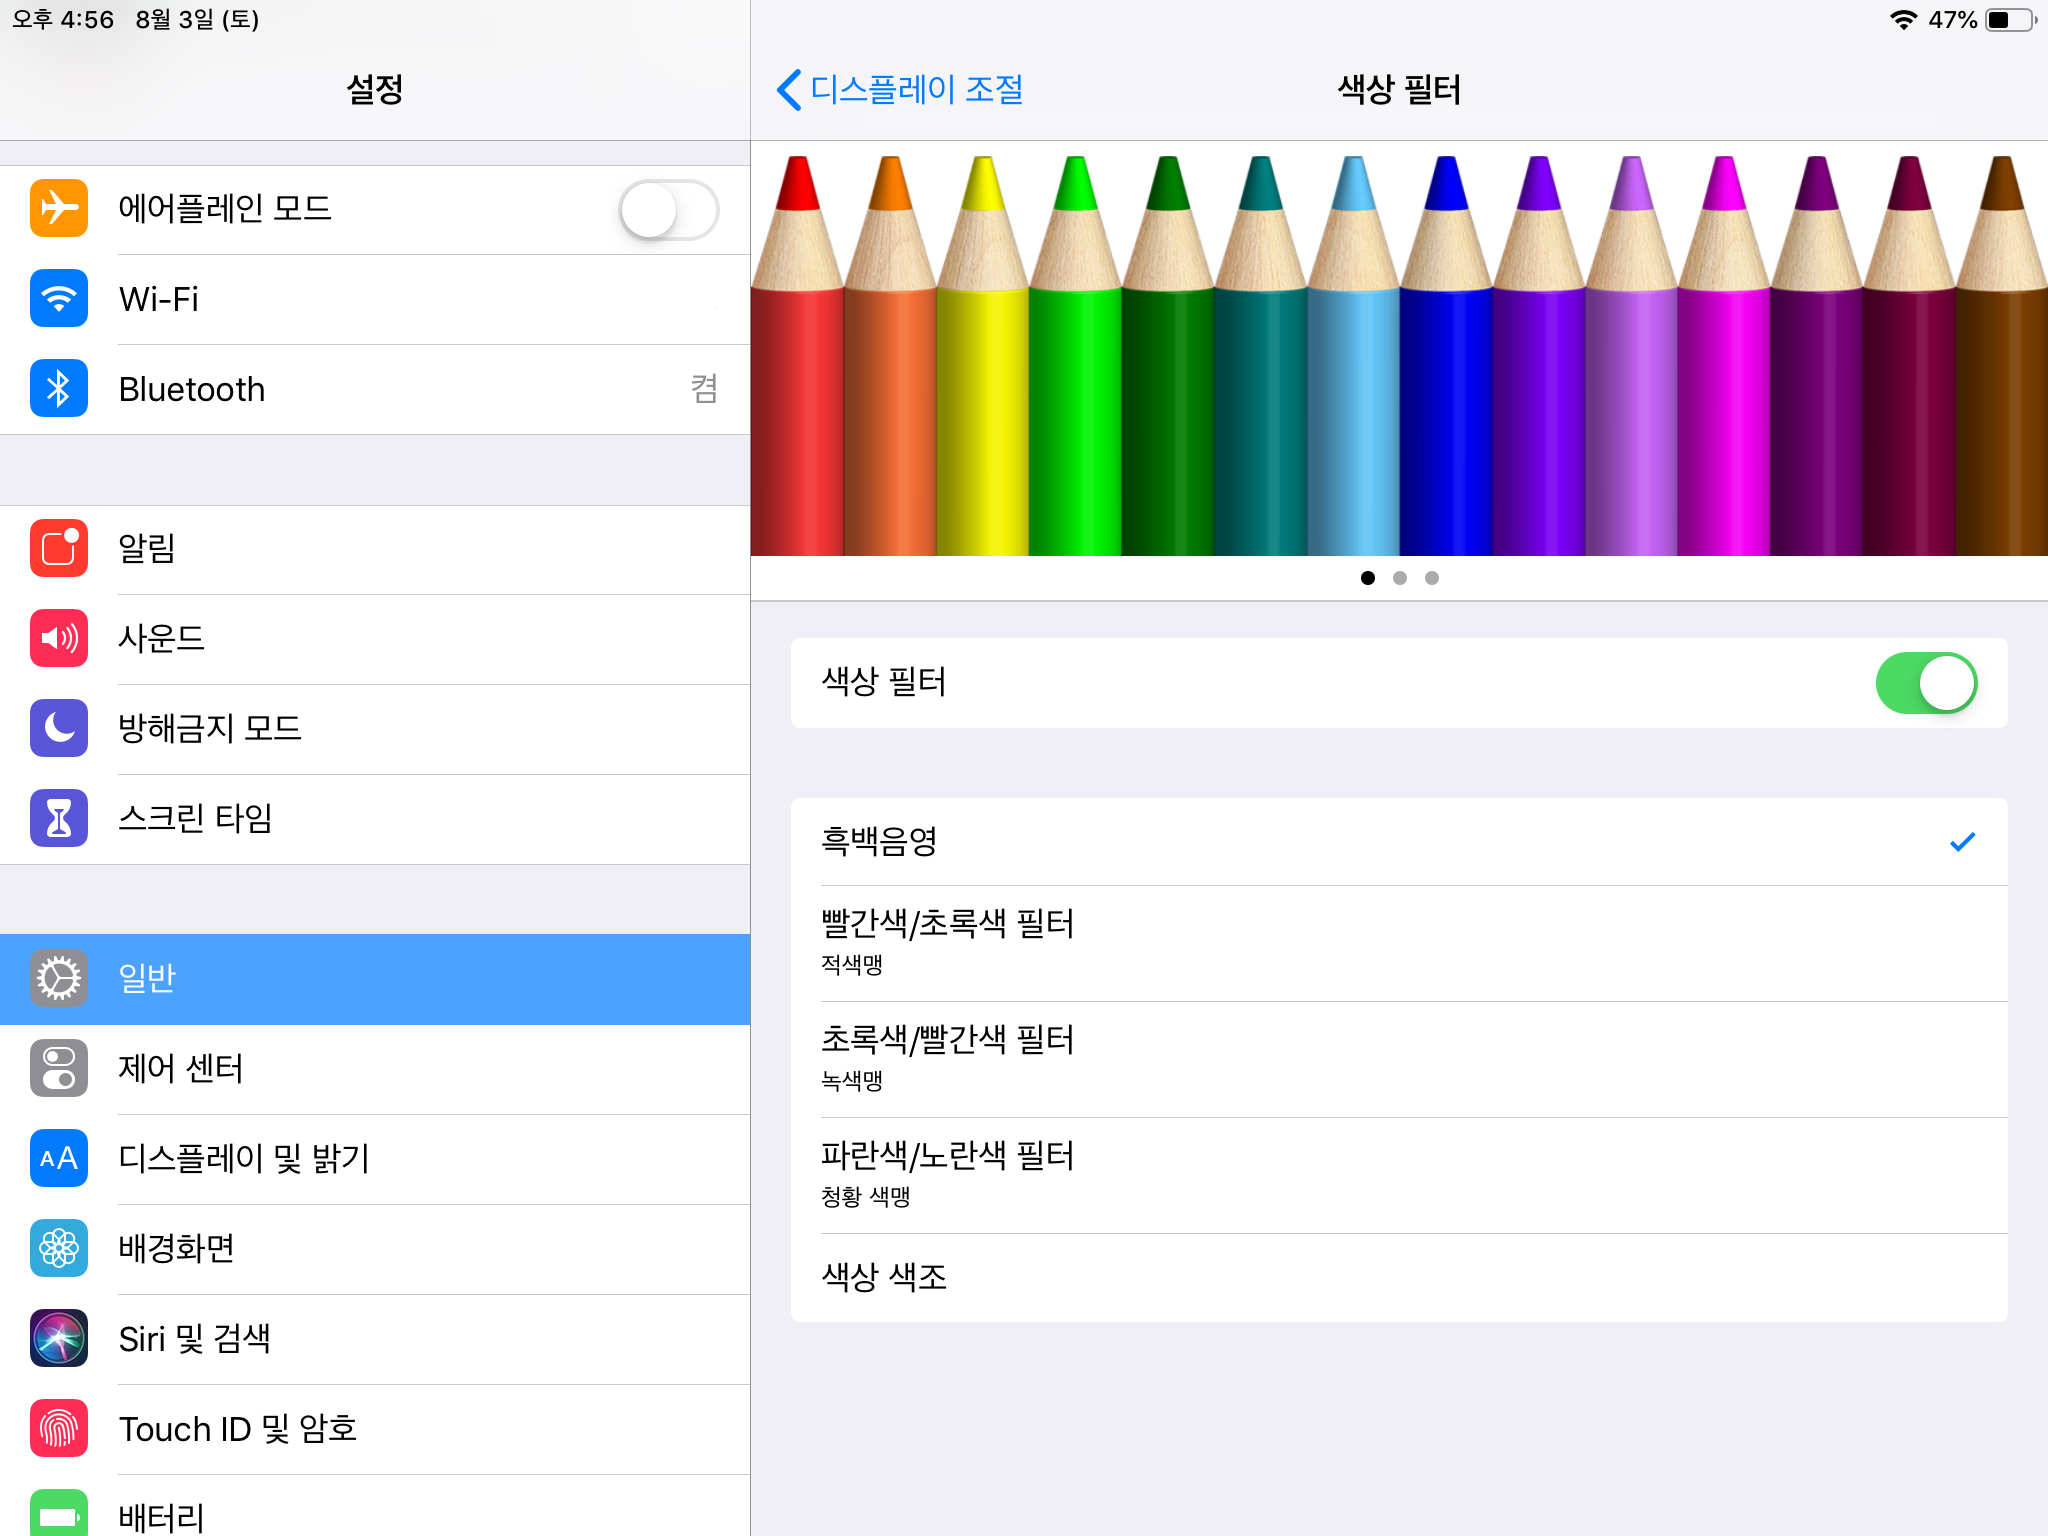
Task: Open the 사운드 speaker icon
Action: [59, 638]
